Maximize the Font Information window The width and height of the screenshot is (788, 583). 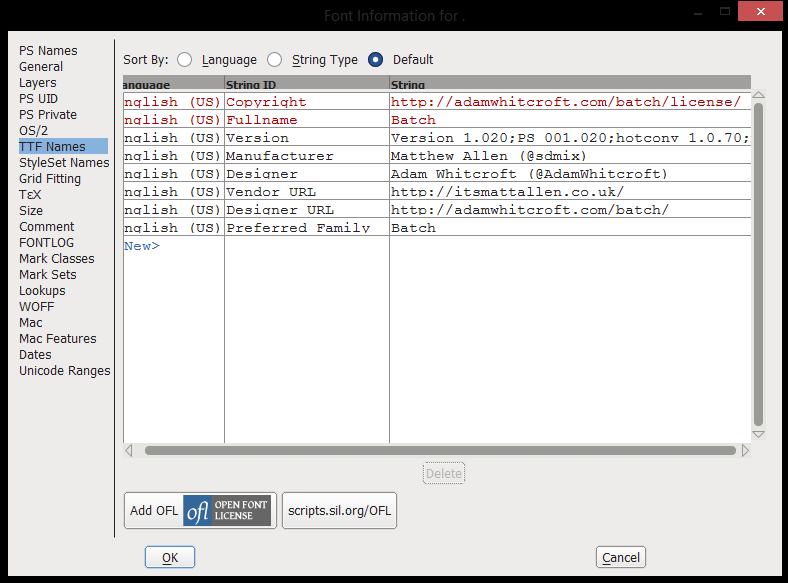(725, 11)
